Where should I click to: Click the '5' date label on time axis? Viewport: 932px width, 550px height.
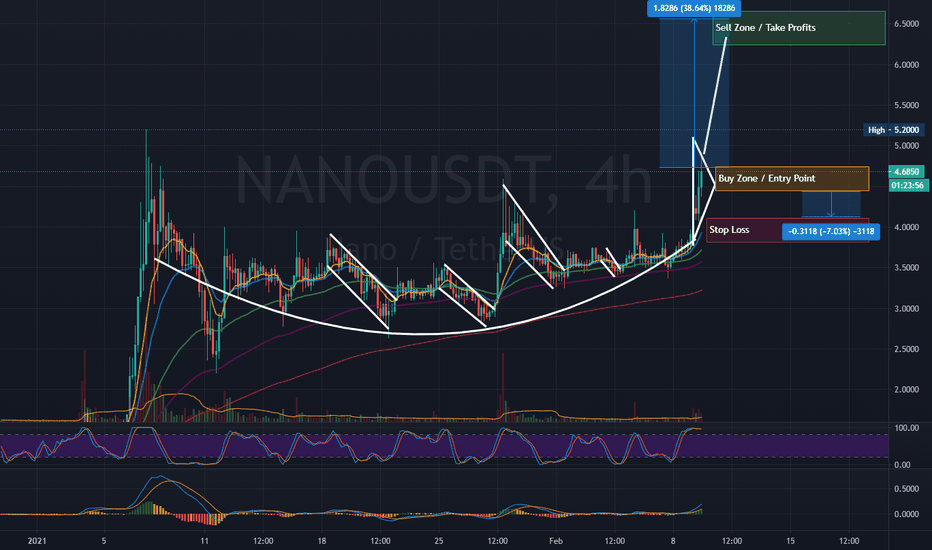click(x=104, y=541)
